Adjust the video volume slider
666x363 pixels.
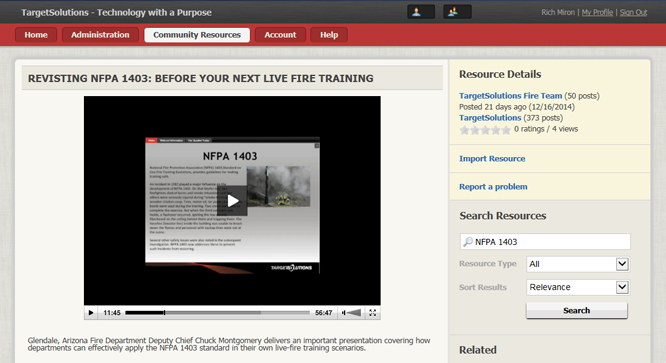click(x=354, y=313)
